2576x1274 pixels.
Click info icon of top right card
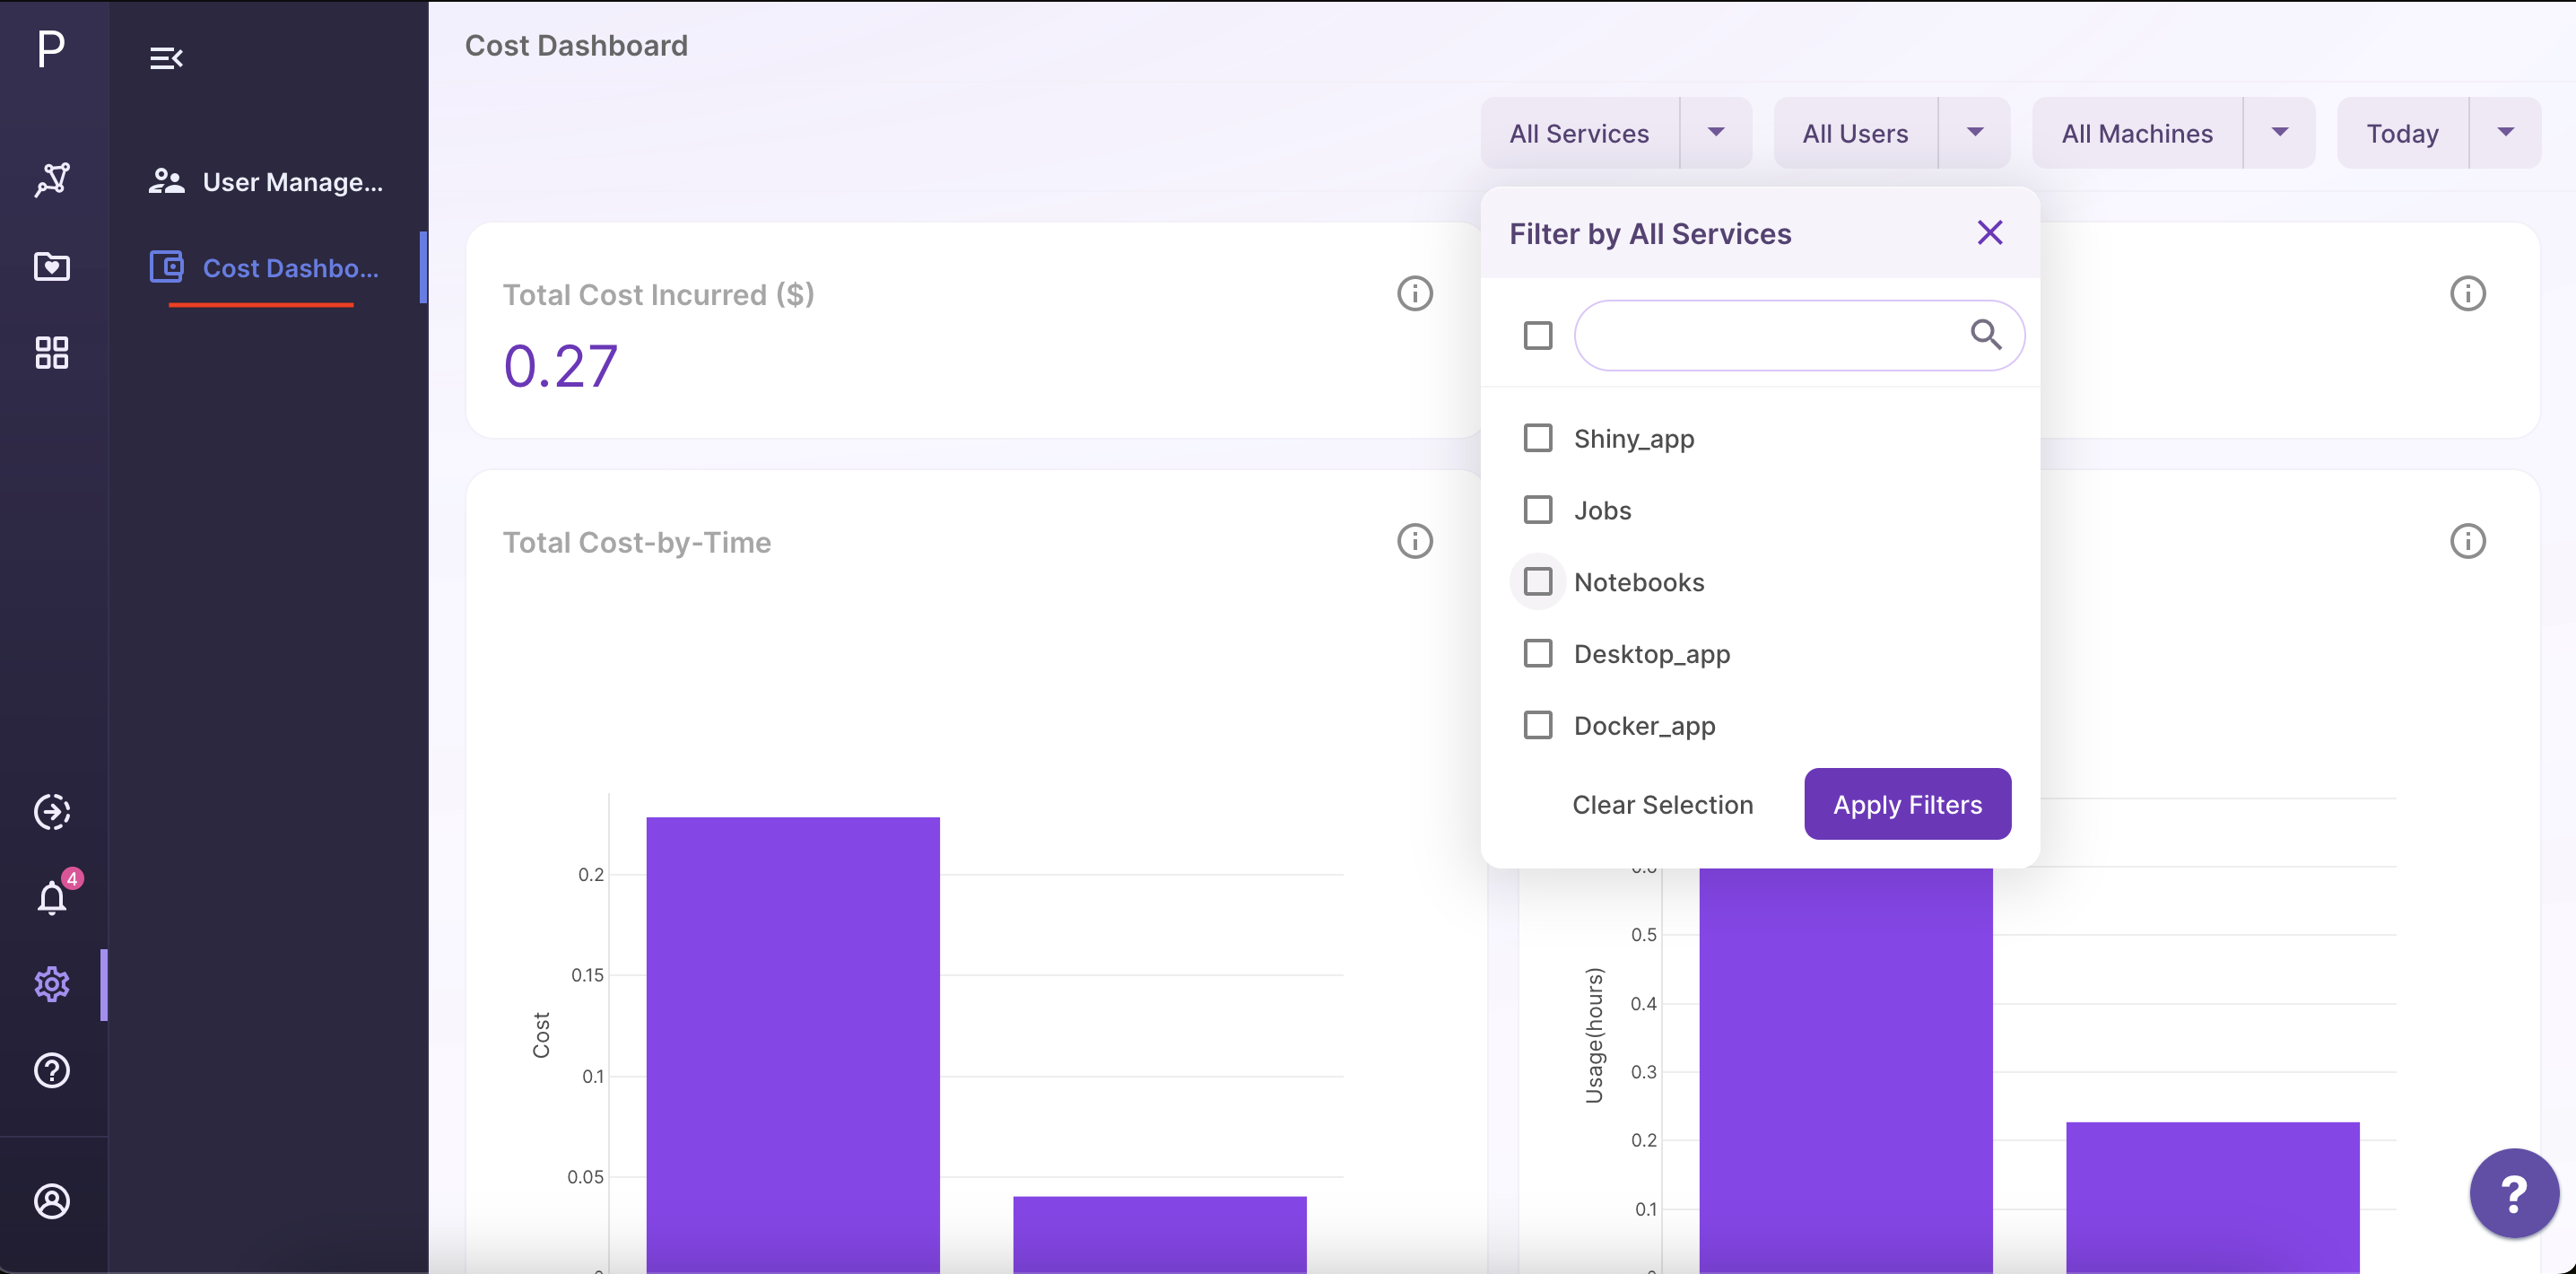[2468, 293]
